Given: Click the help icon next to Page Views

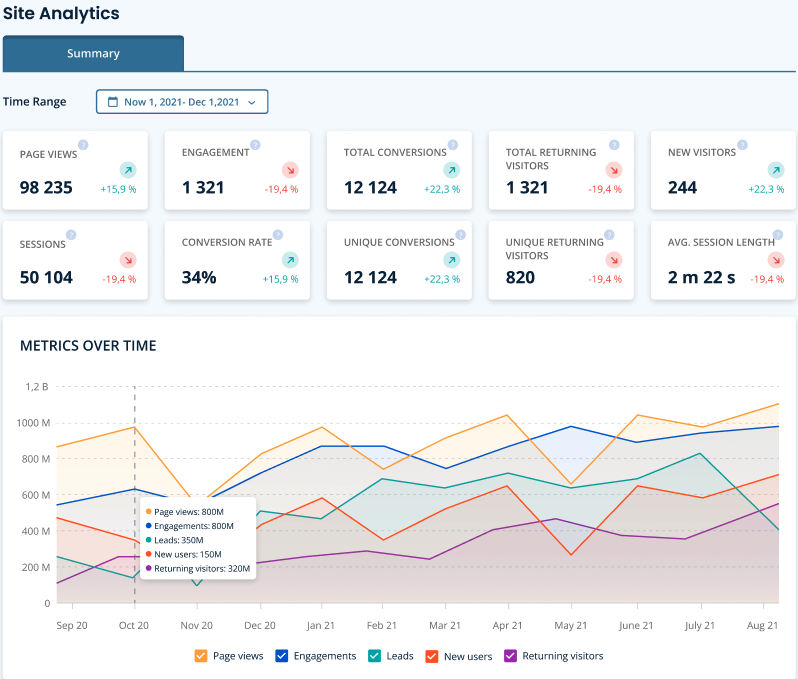Looking at the screenshot, I should (83, 145).
